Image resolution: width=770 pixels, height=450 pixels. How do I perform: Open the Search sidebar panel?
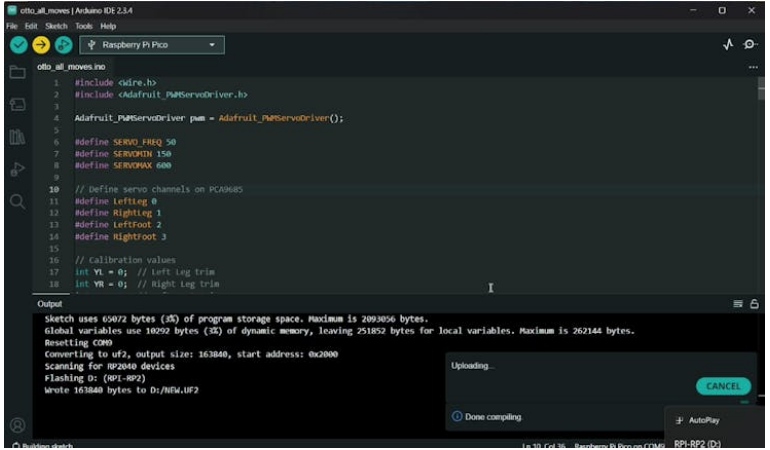pyautogui.click(x=17, y=201)
